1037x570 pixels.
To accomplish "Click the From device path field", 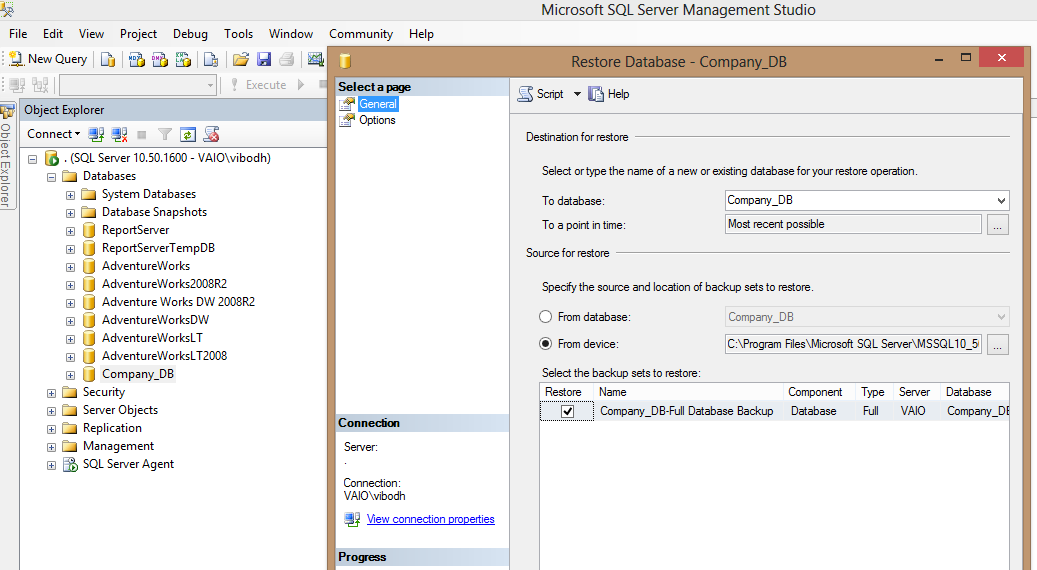I will 853,344.
